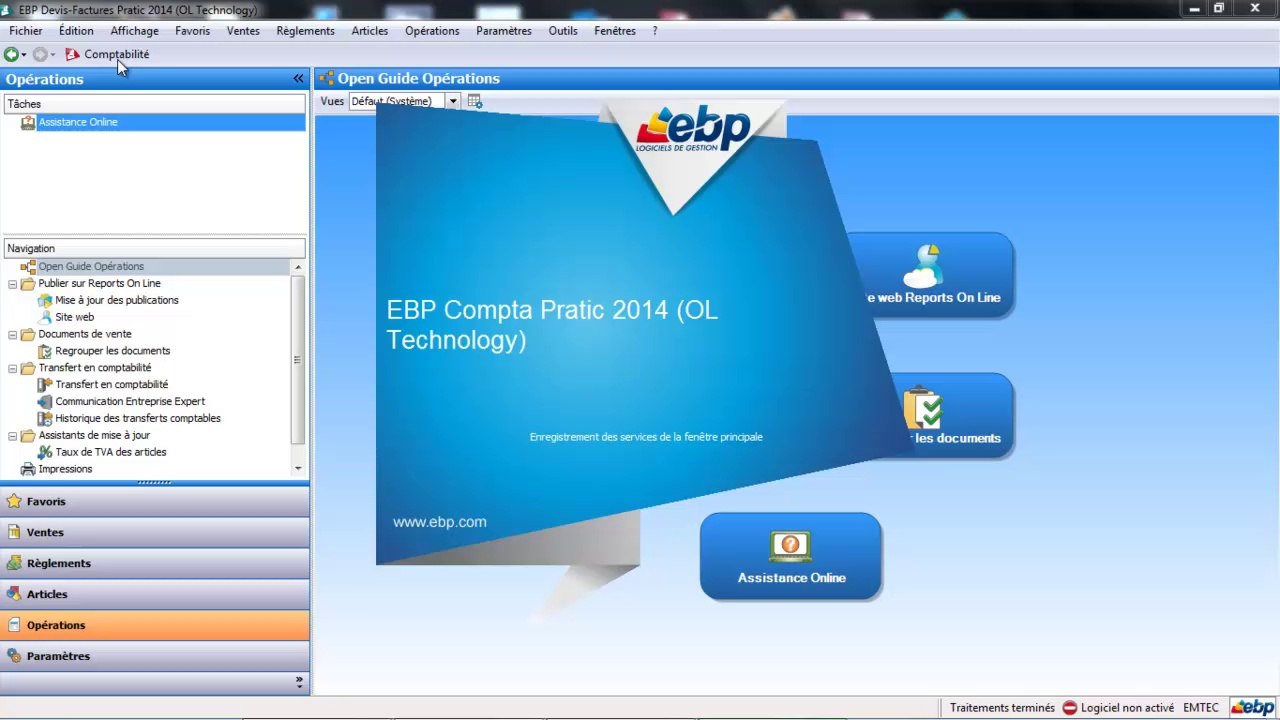Open the Outils menu

[x=563, y=31]
